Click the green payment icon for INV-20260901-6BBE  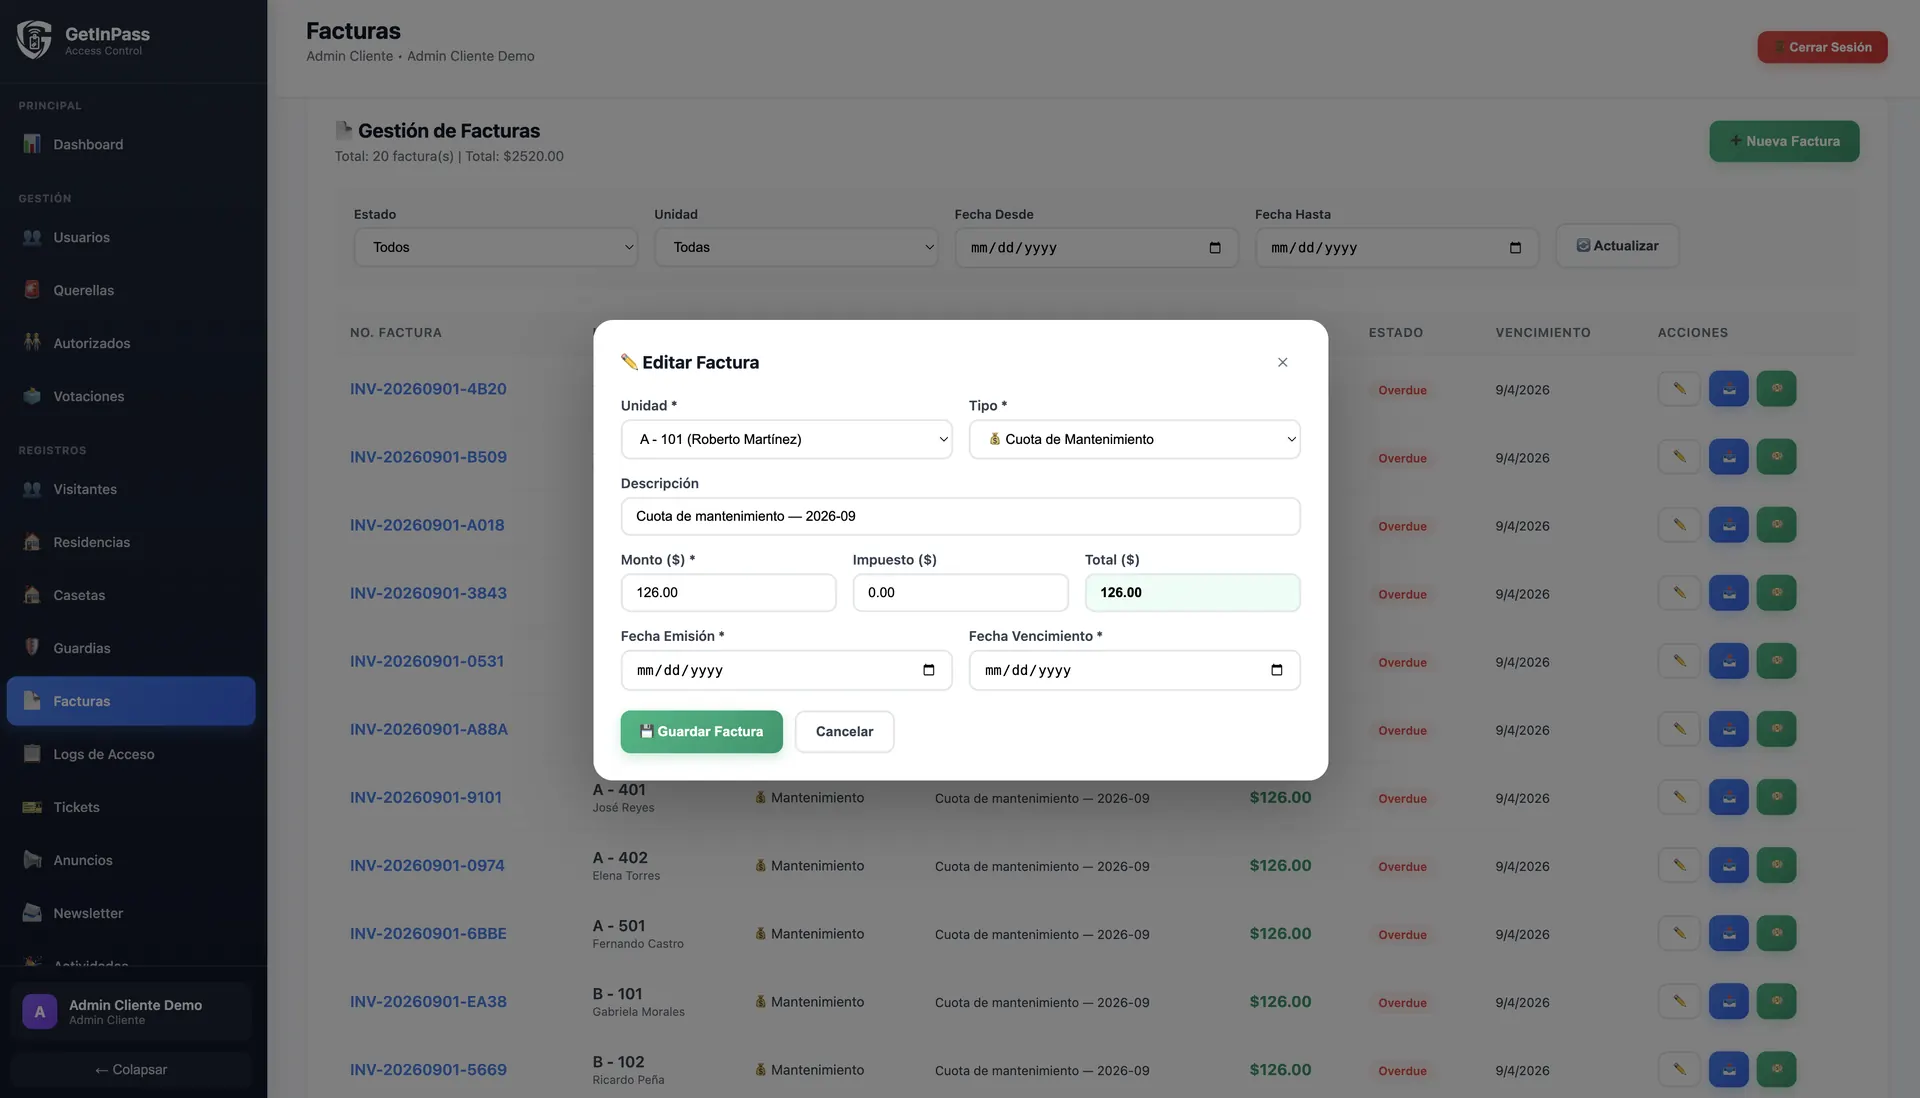[x=1776, y=933]
